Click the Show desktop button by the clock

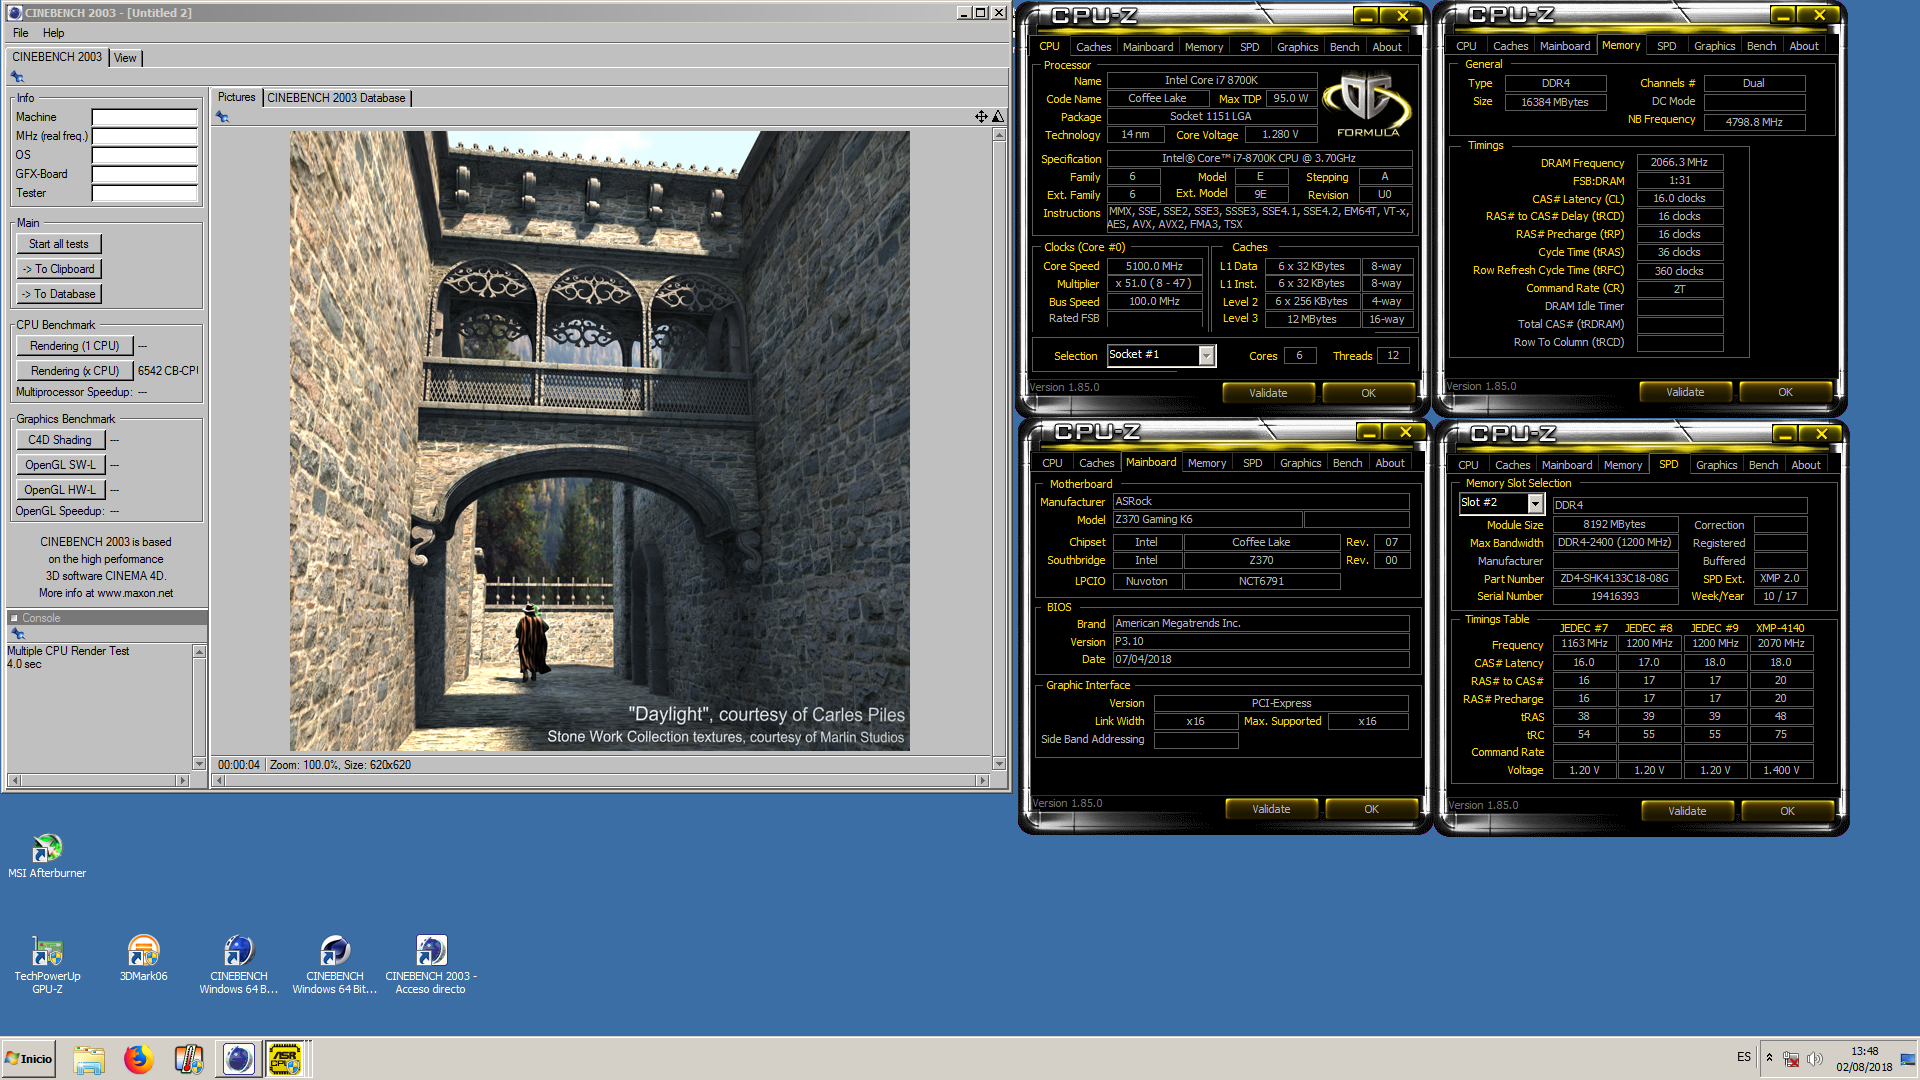pos(1908,1059)
